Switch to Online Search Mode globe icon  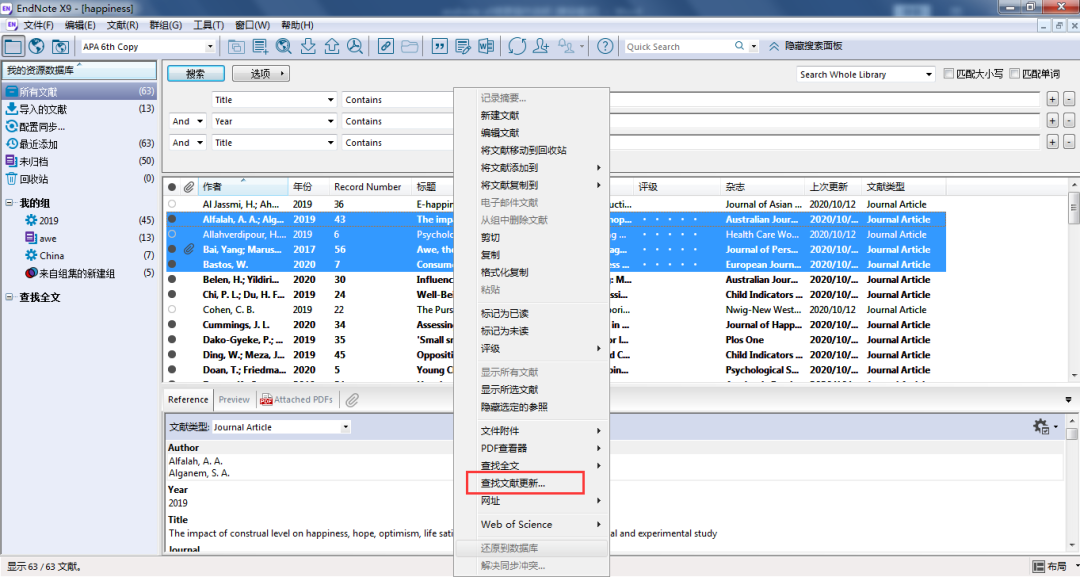pos(37,46)
